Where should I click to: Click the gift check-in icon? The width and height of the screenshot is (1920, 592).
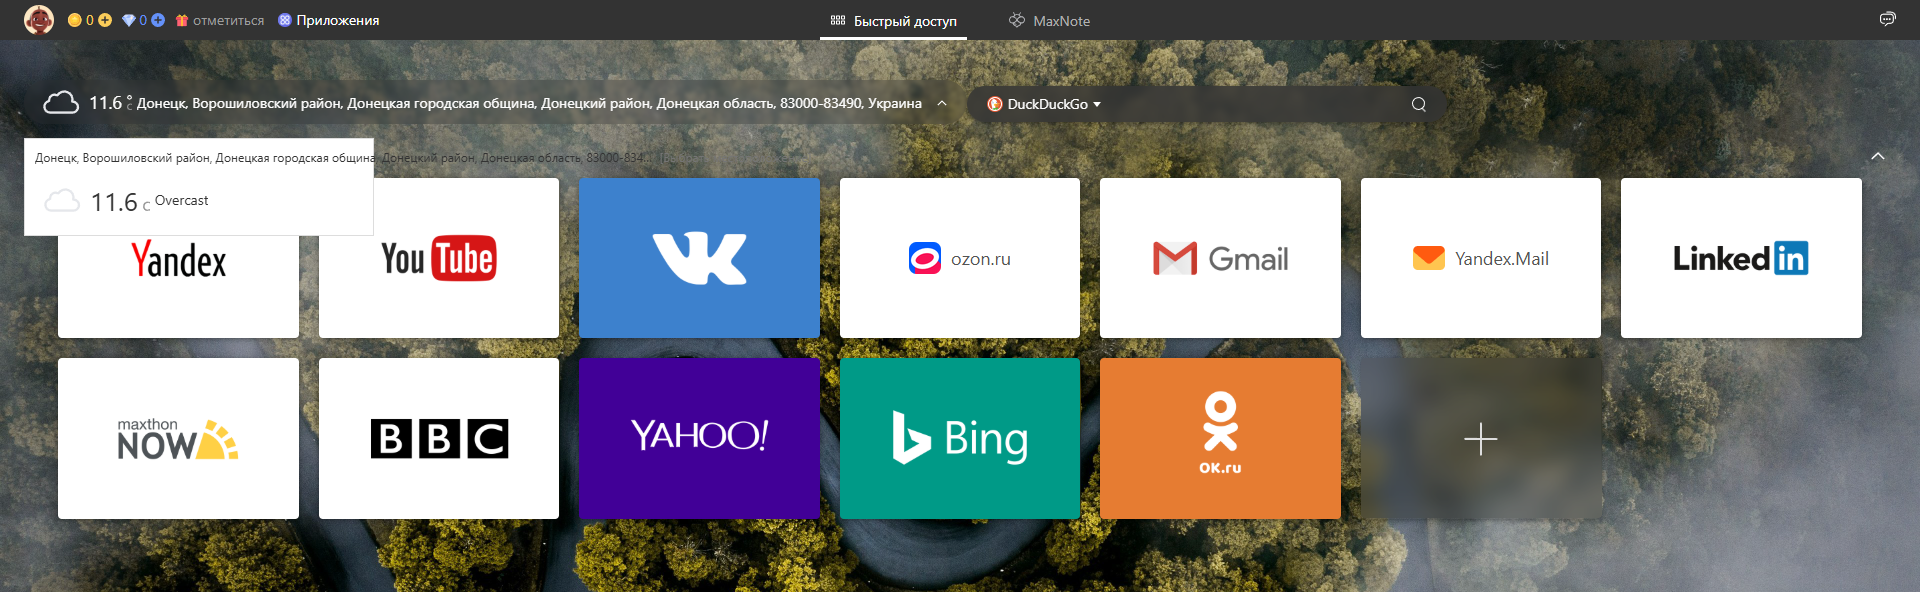pos(182,20)
